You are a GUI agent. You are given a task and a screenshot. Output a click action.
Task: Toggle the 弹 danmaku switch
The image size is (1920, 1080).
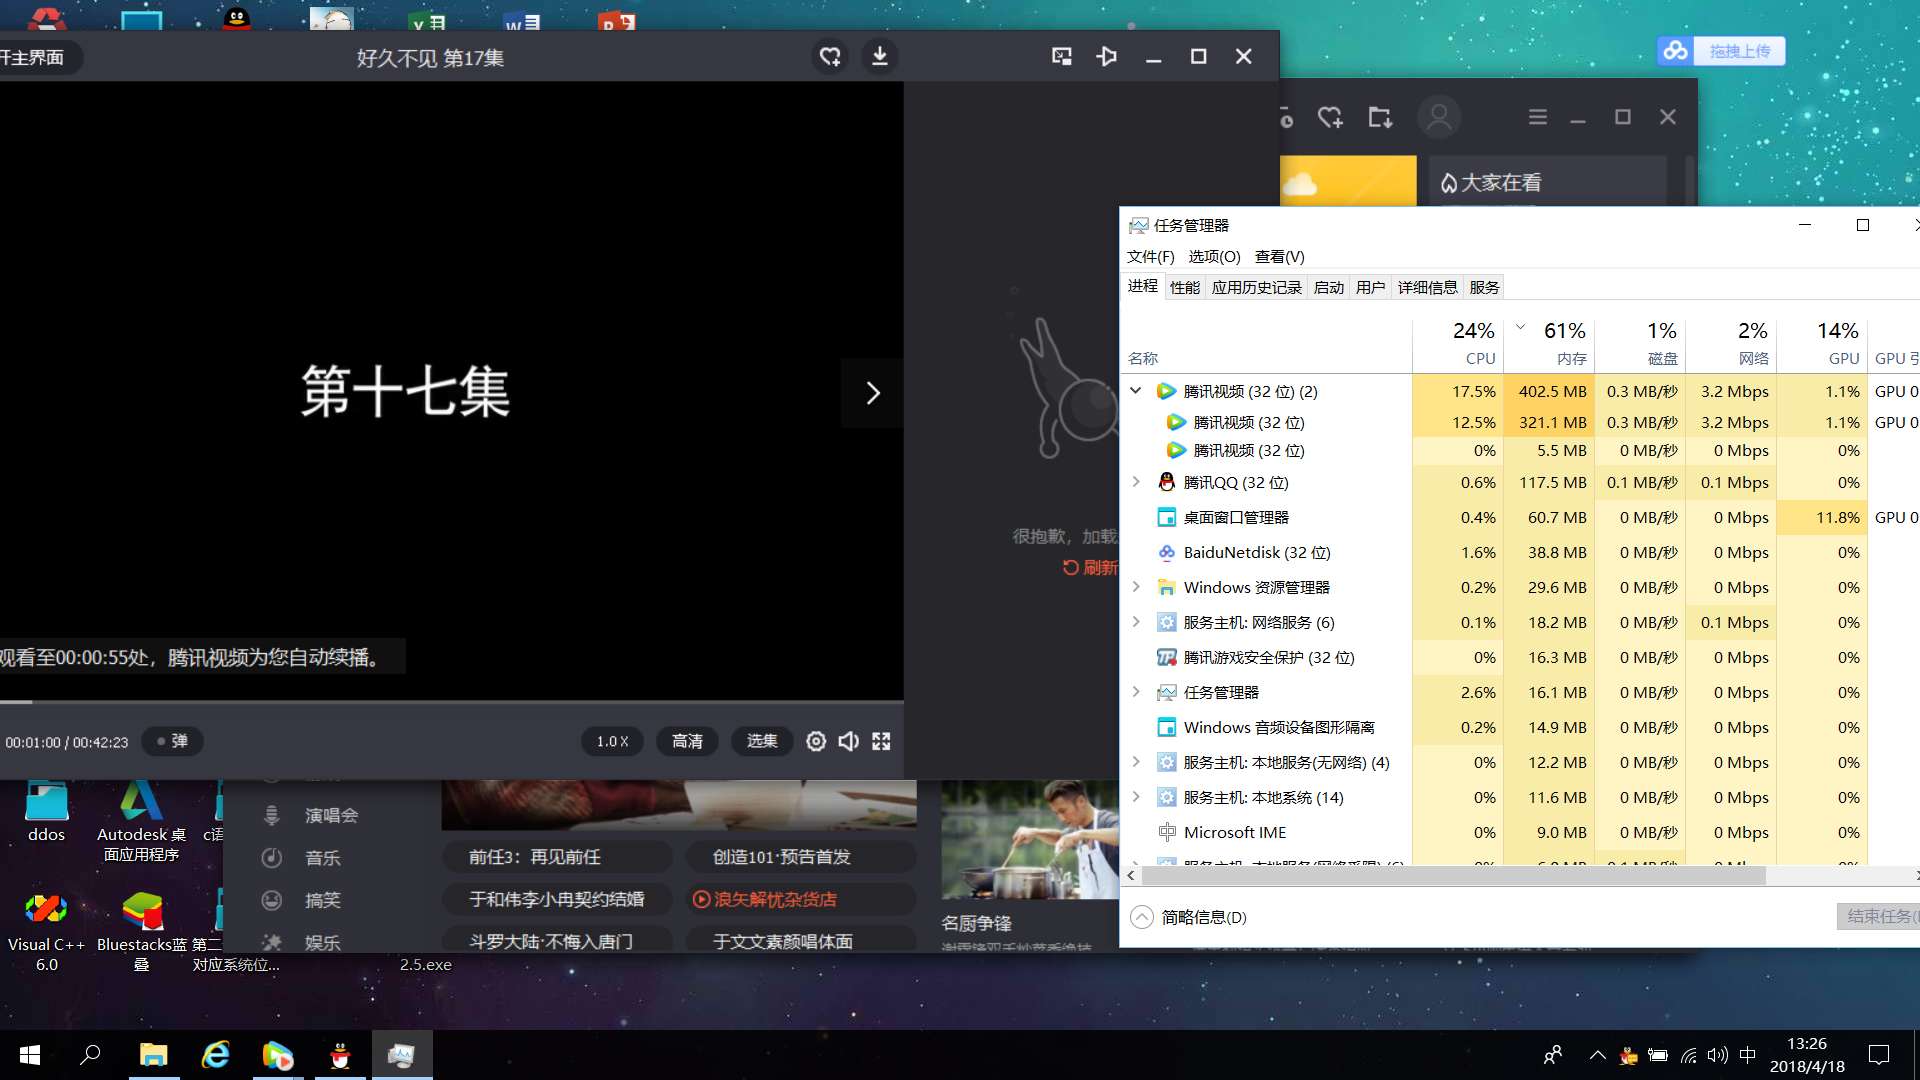(172, 741)
